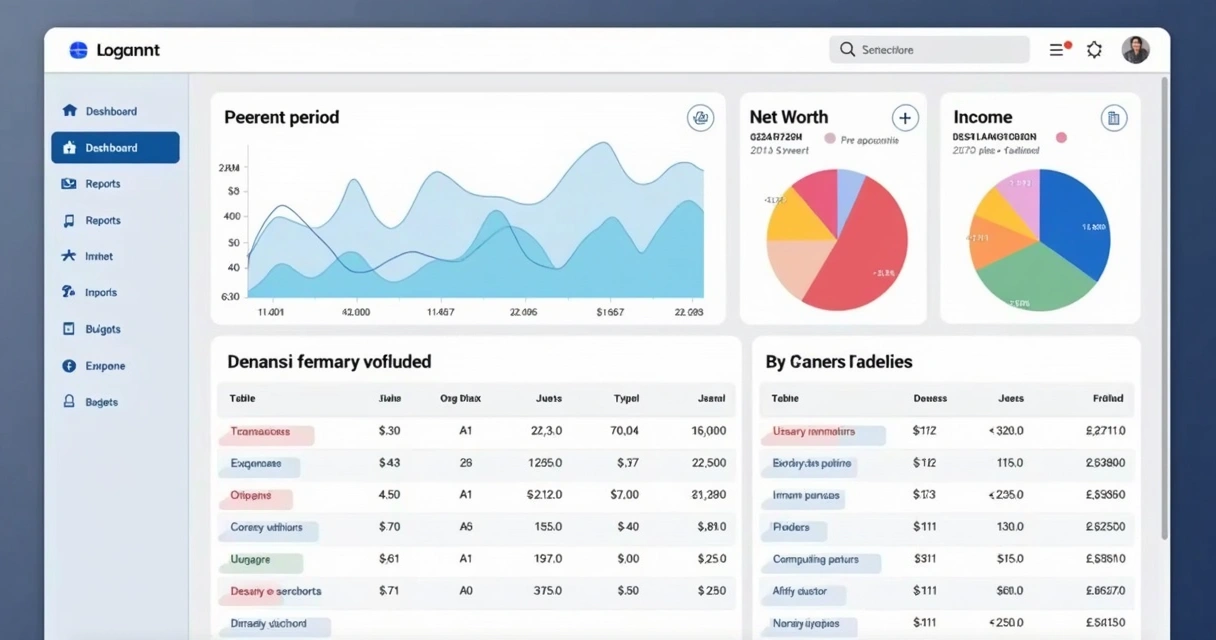Click the "1295.0" value cell
The width and height of the screenshot is (1216, 640).
[x=545, y=463]
